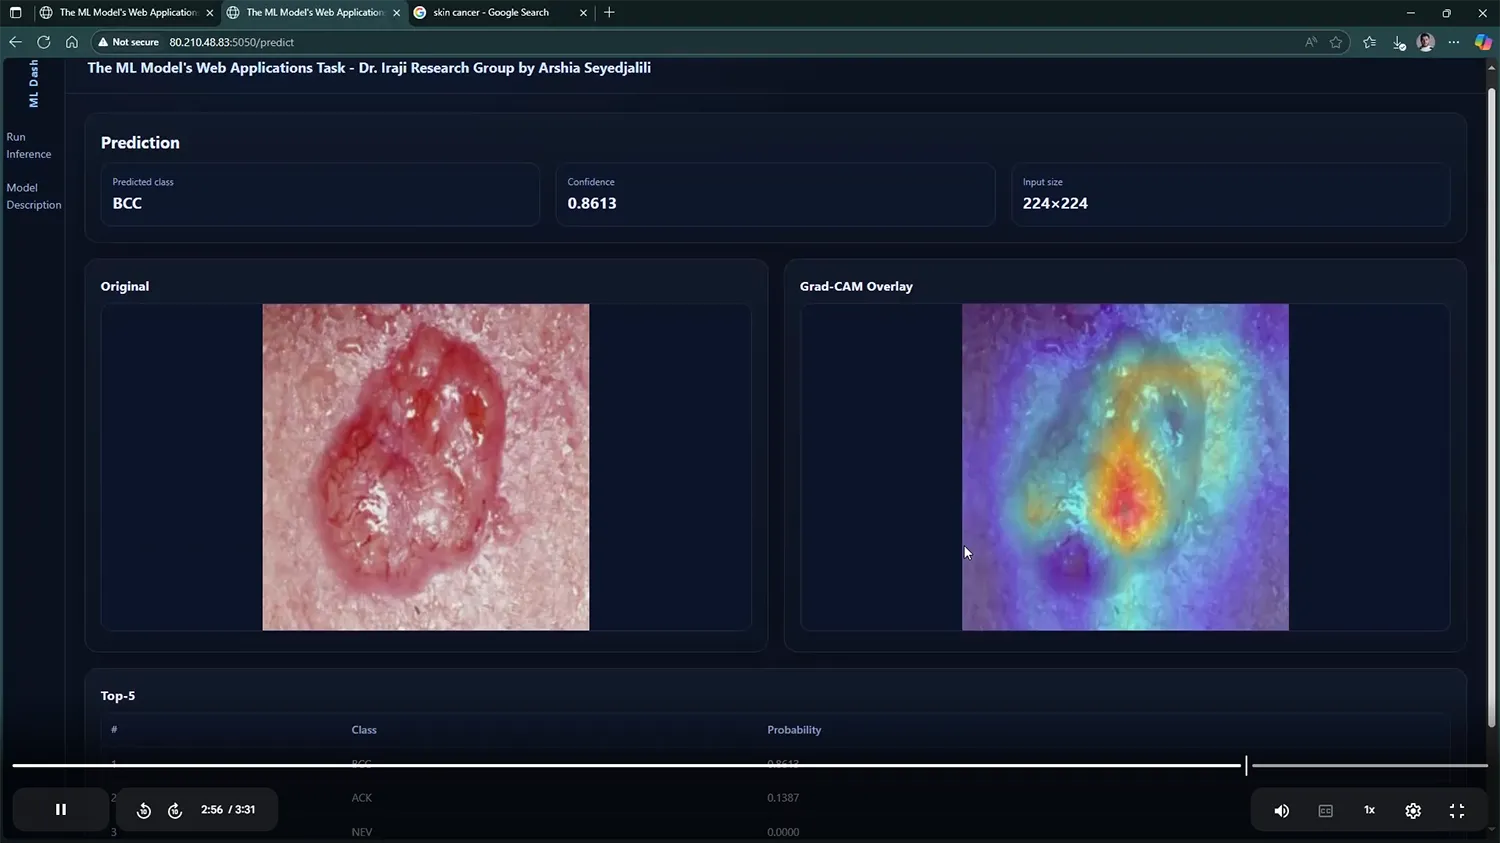This screenshot has width=1500, height=843.
Task: Click the page title header text
Action: [369, 68]
